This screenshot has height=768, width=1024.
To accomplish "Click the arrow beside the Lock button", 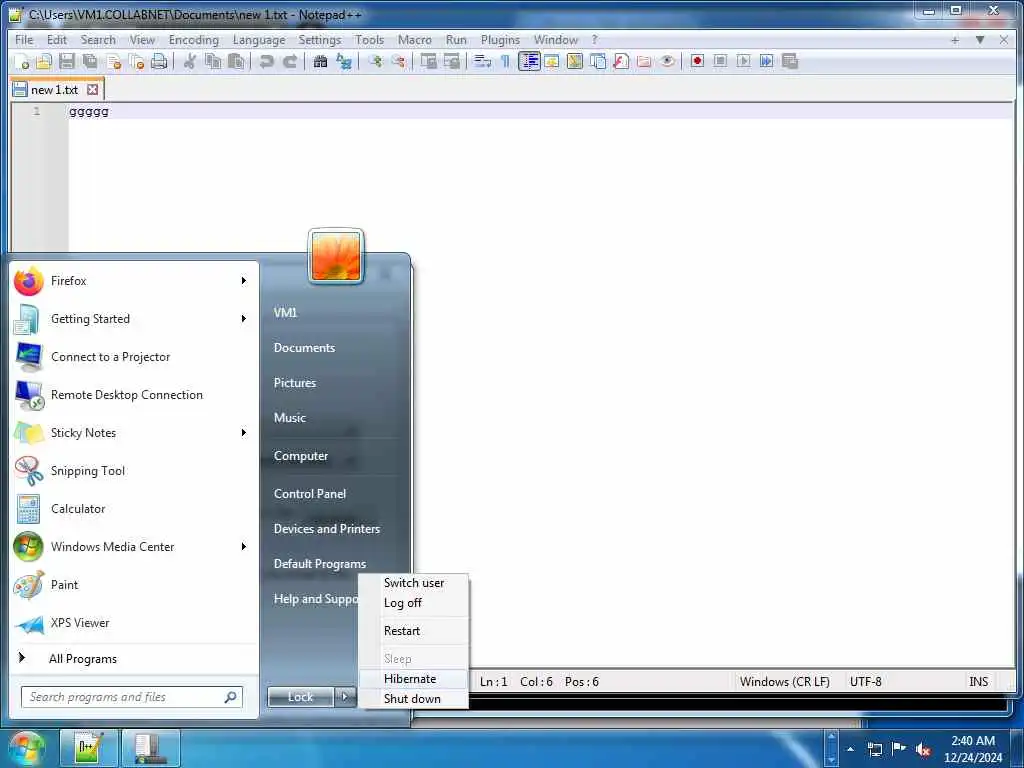I will (x=345, y=697).
